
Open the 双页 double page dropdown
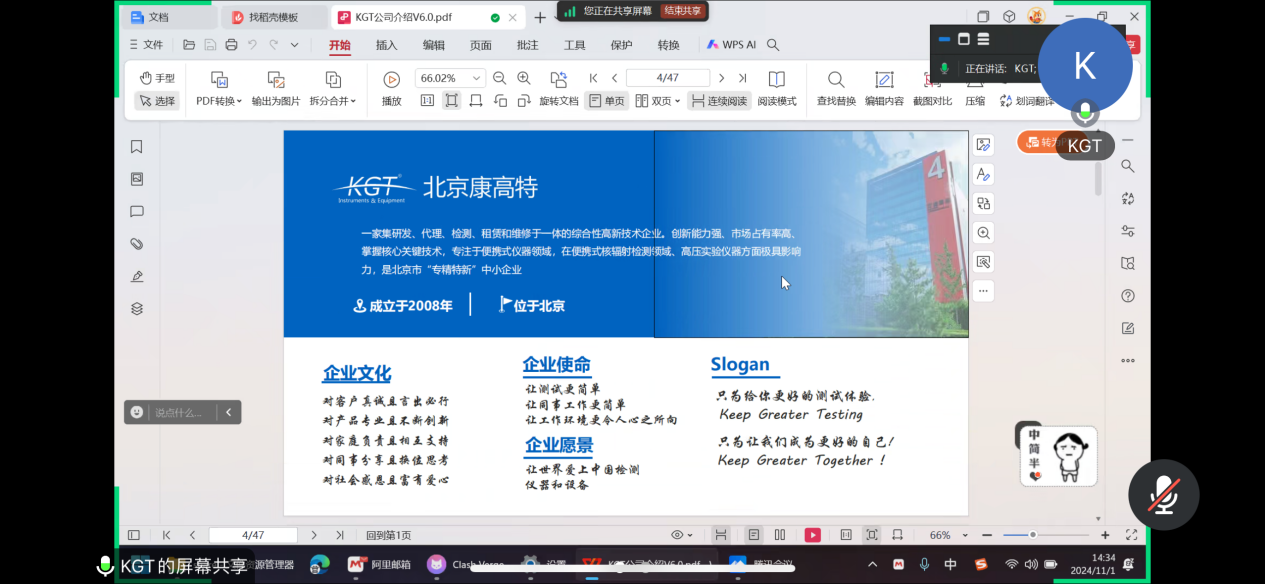[657, 101]
